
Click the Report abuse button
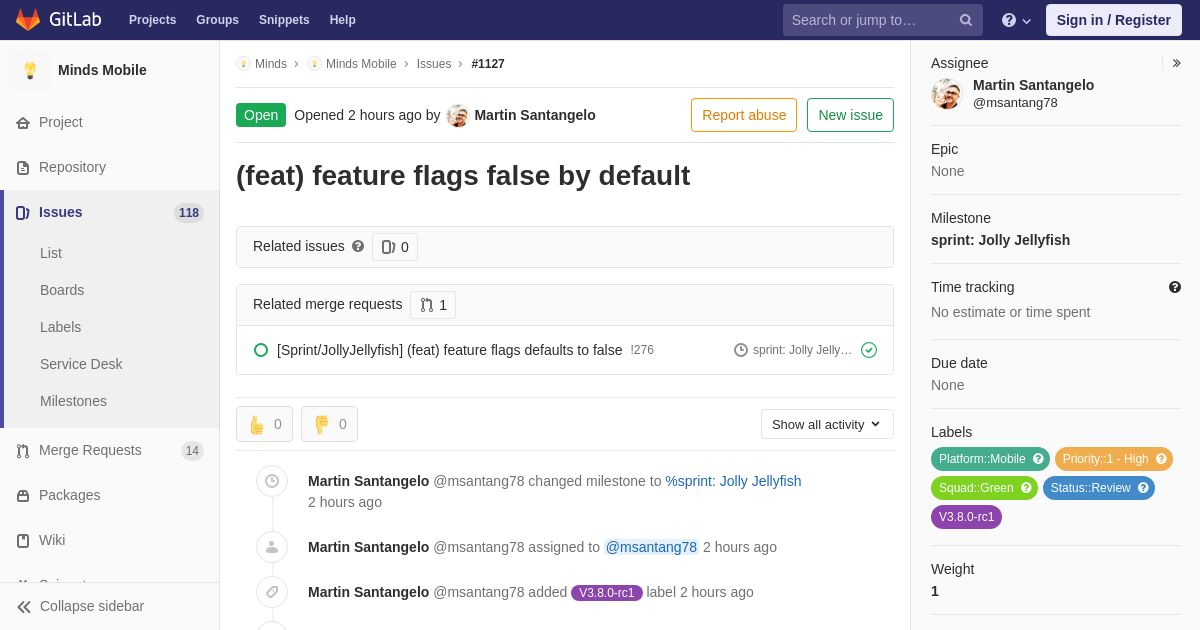744,115
